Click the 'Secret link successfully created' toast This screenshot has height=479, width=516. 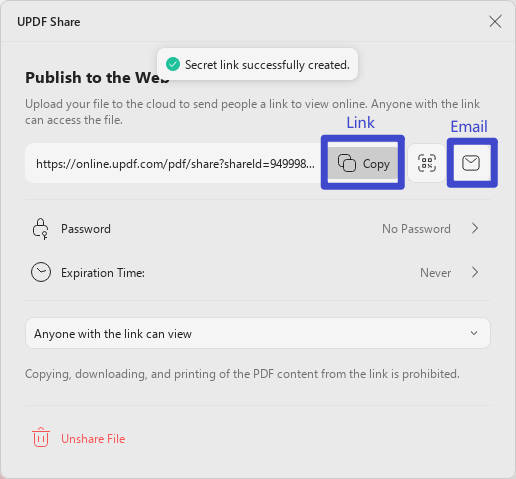pos(257,64)
